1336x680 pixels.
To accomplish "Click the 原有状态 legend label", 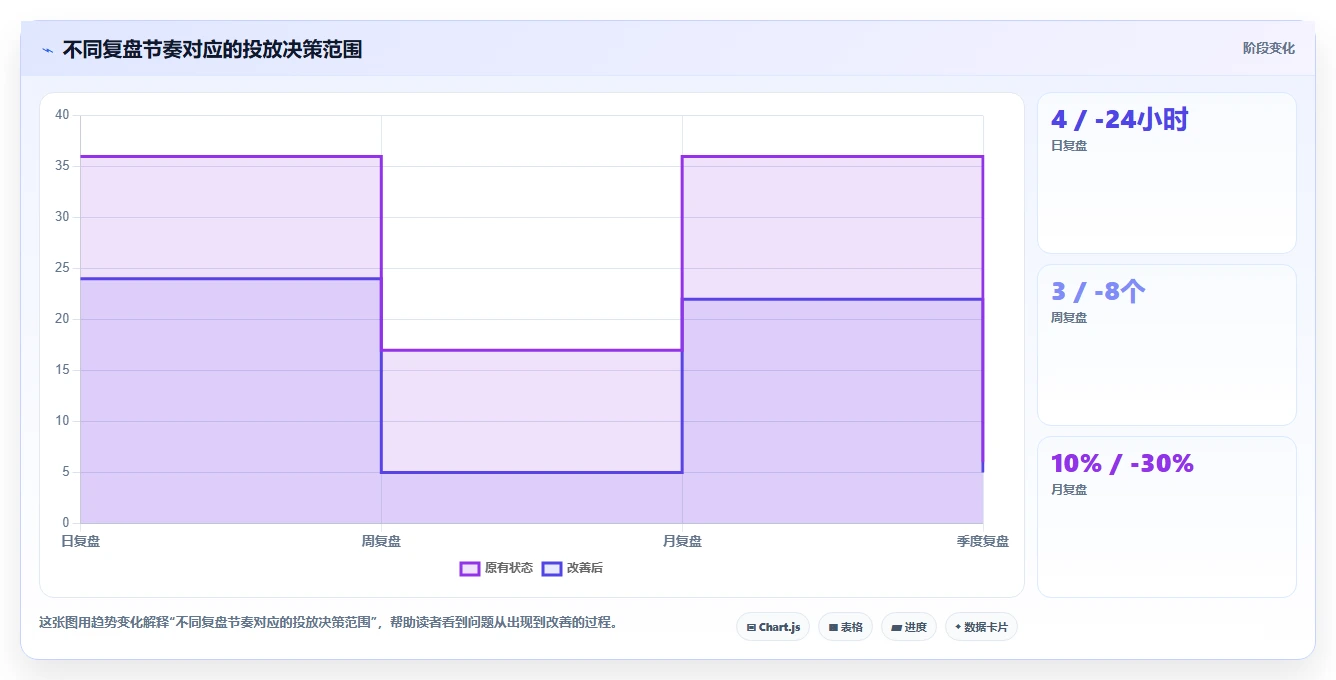I will [509, 568].
